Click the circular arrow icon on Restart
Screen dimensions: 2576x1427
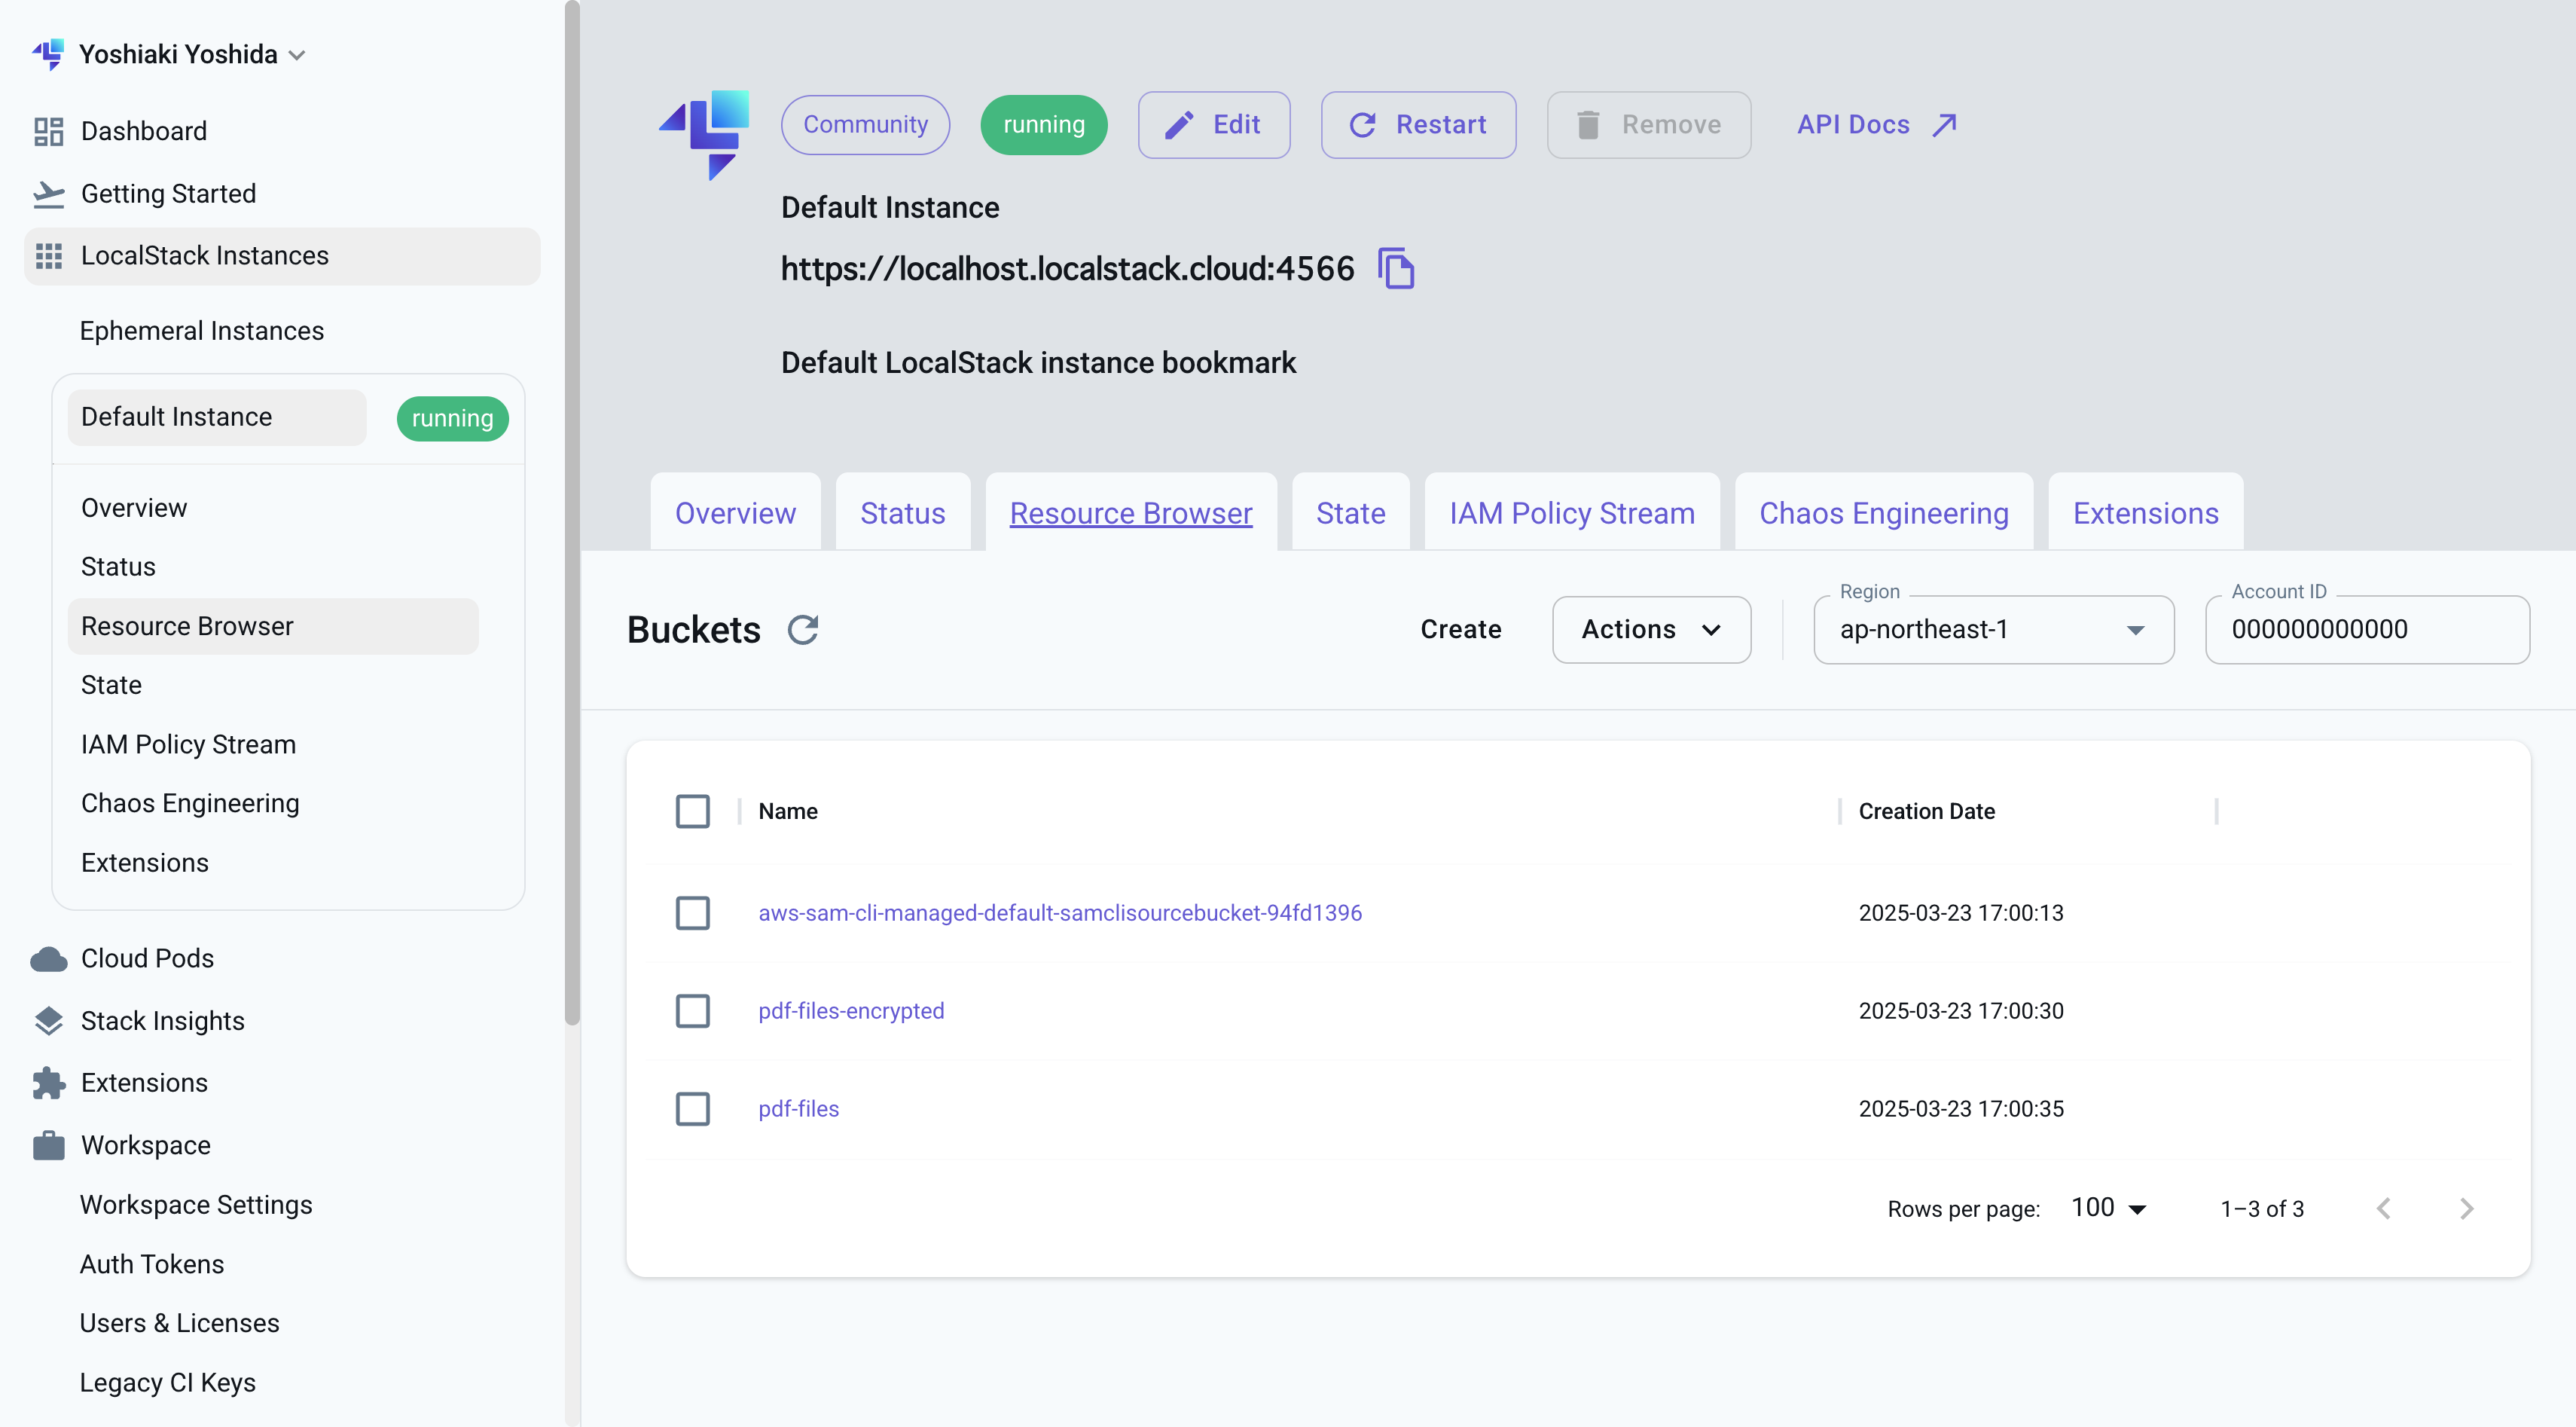coord(1362,124)
